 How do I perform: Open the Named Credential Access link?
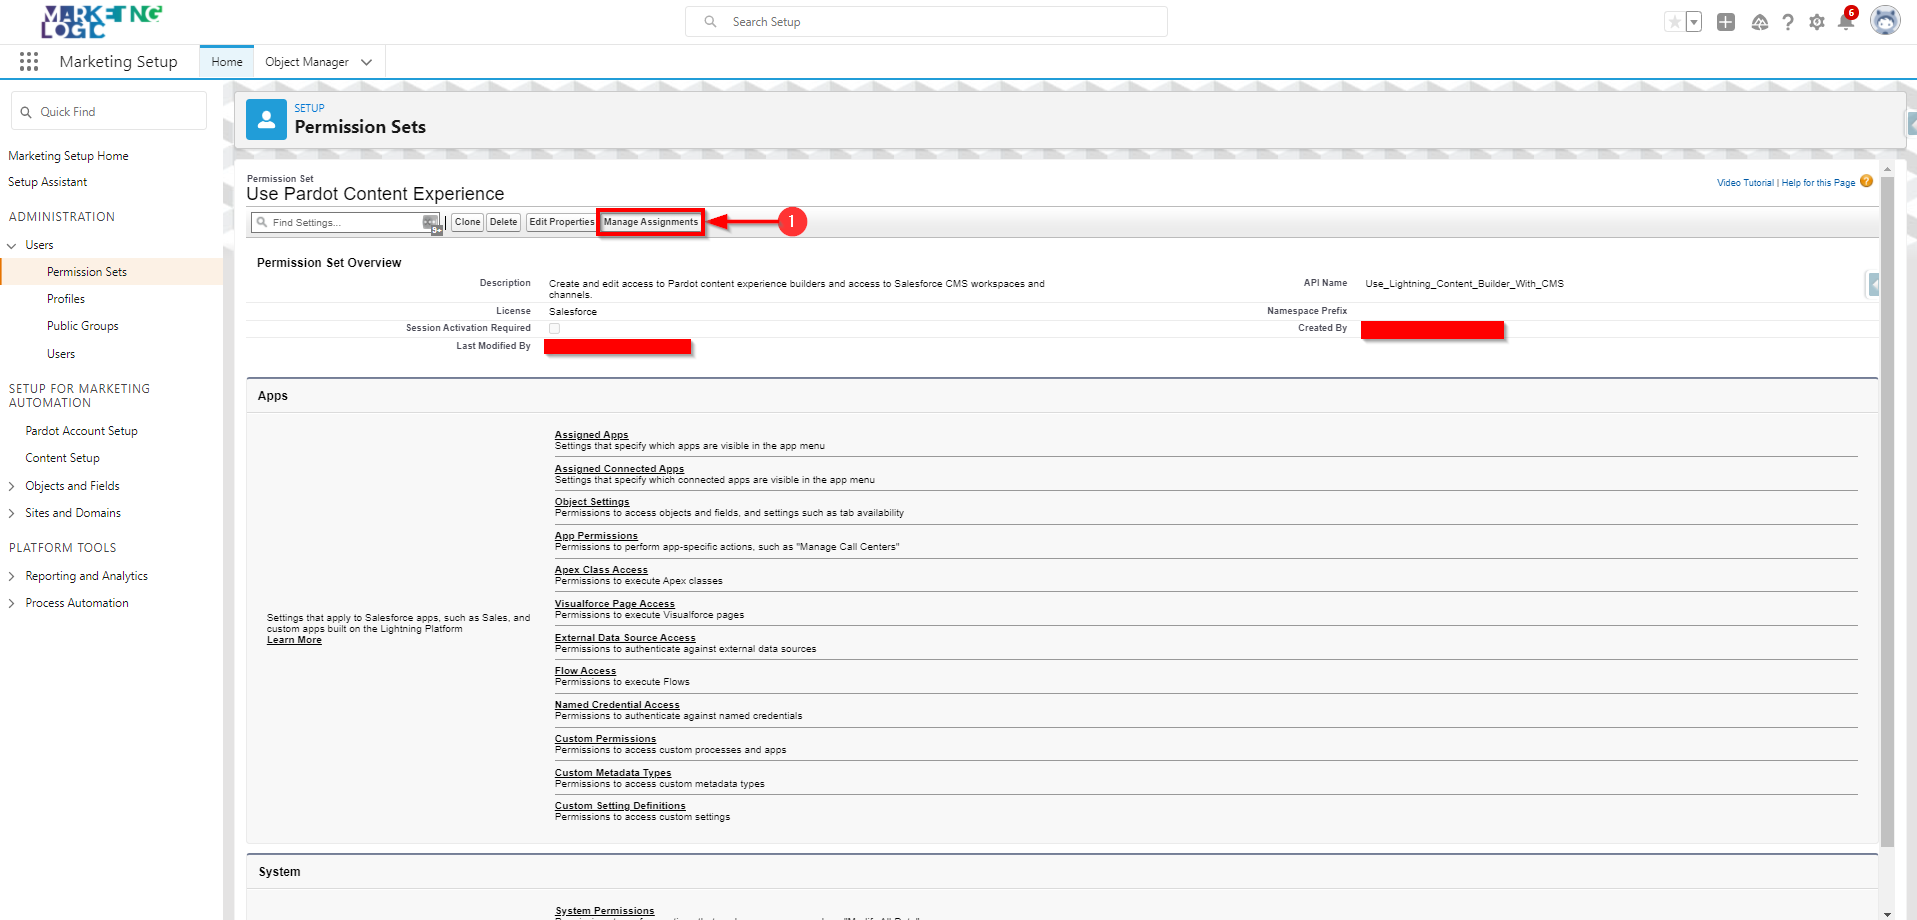[x=617, y=705]
